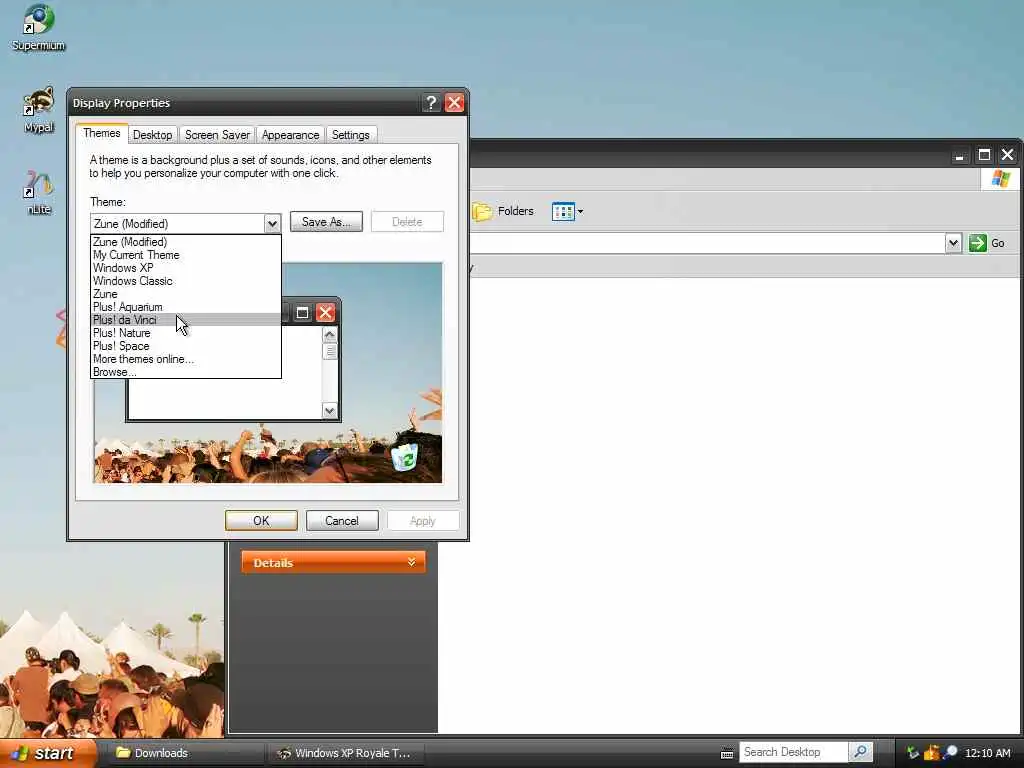Image resolution: width=1024 pixels, height=768 pixels.
Task: Expand the Explorer address bar dropdown
Action: pyautogui.click(x=953, y=243)
